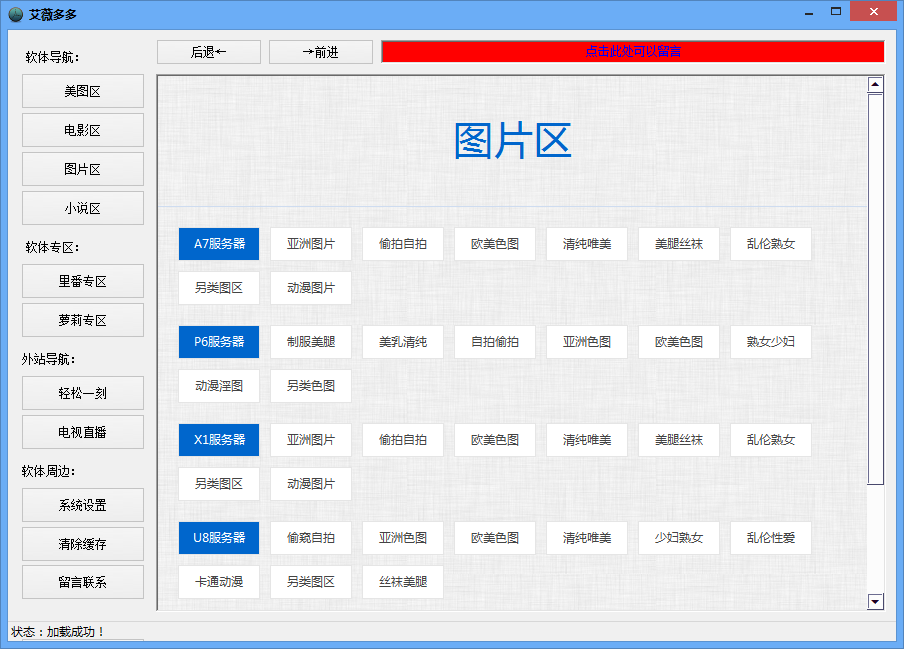The width and height of the screenshot is (904, 649).
Task: Maximize the 艾薇多多 window
Action: coord(835,12)
